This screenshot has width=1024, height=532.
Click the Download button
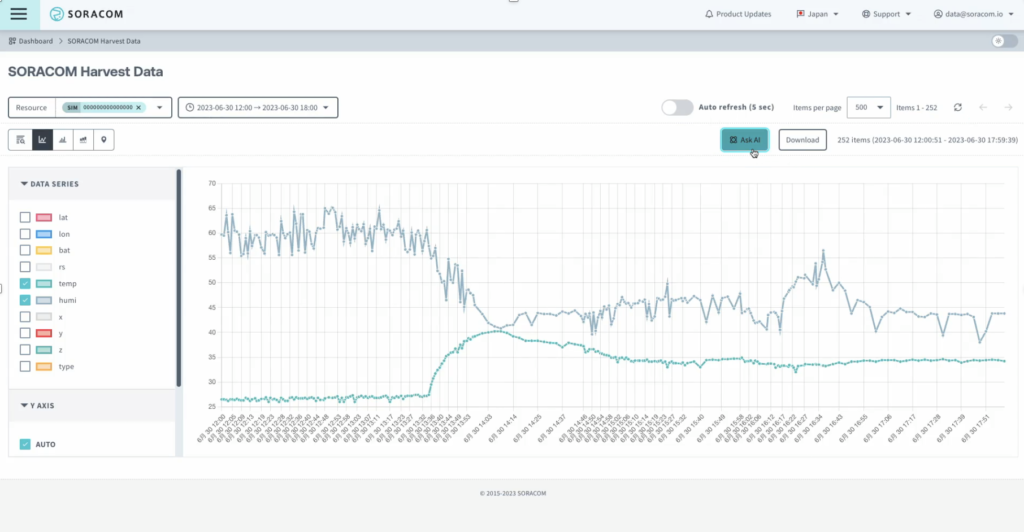pos(802,140)
